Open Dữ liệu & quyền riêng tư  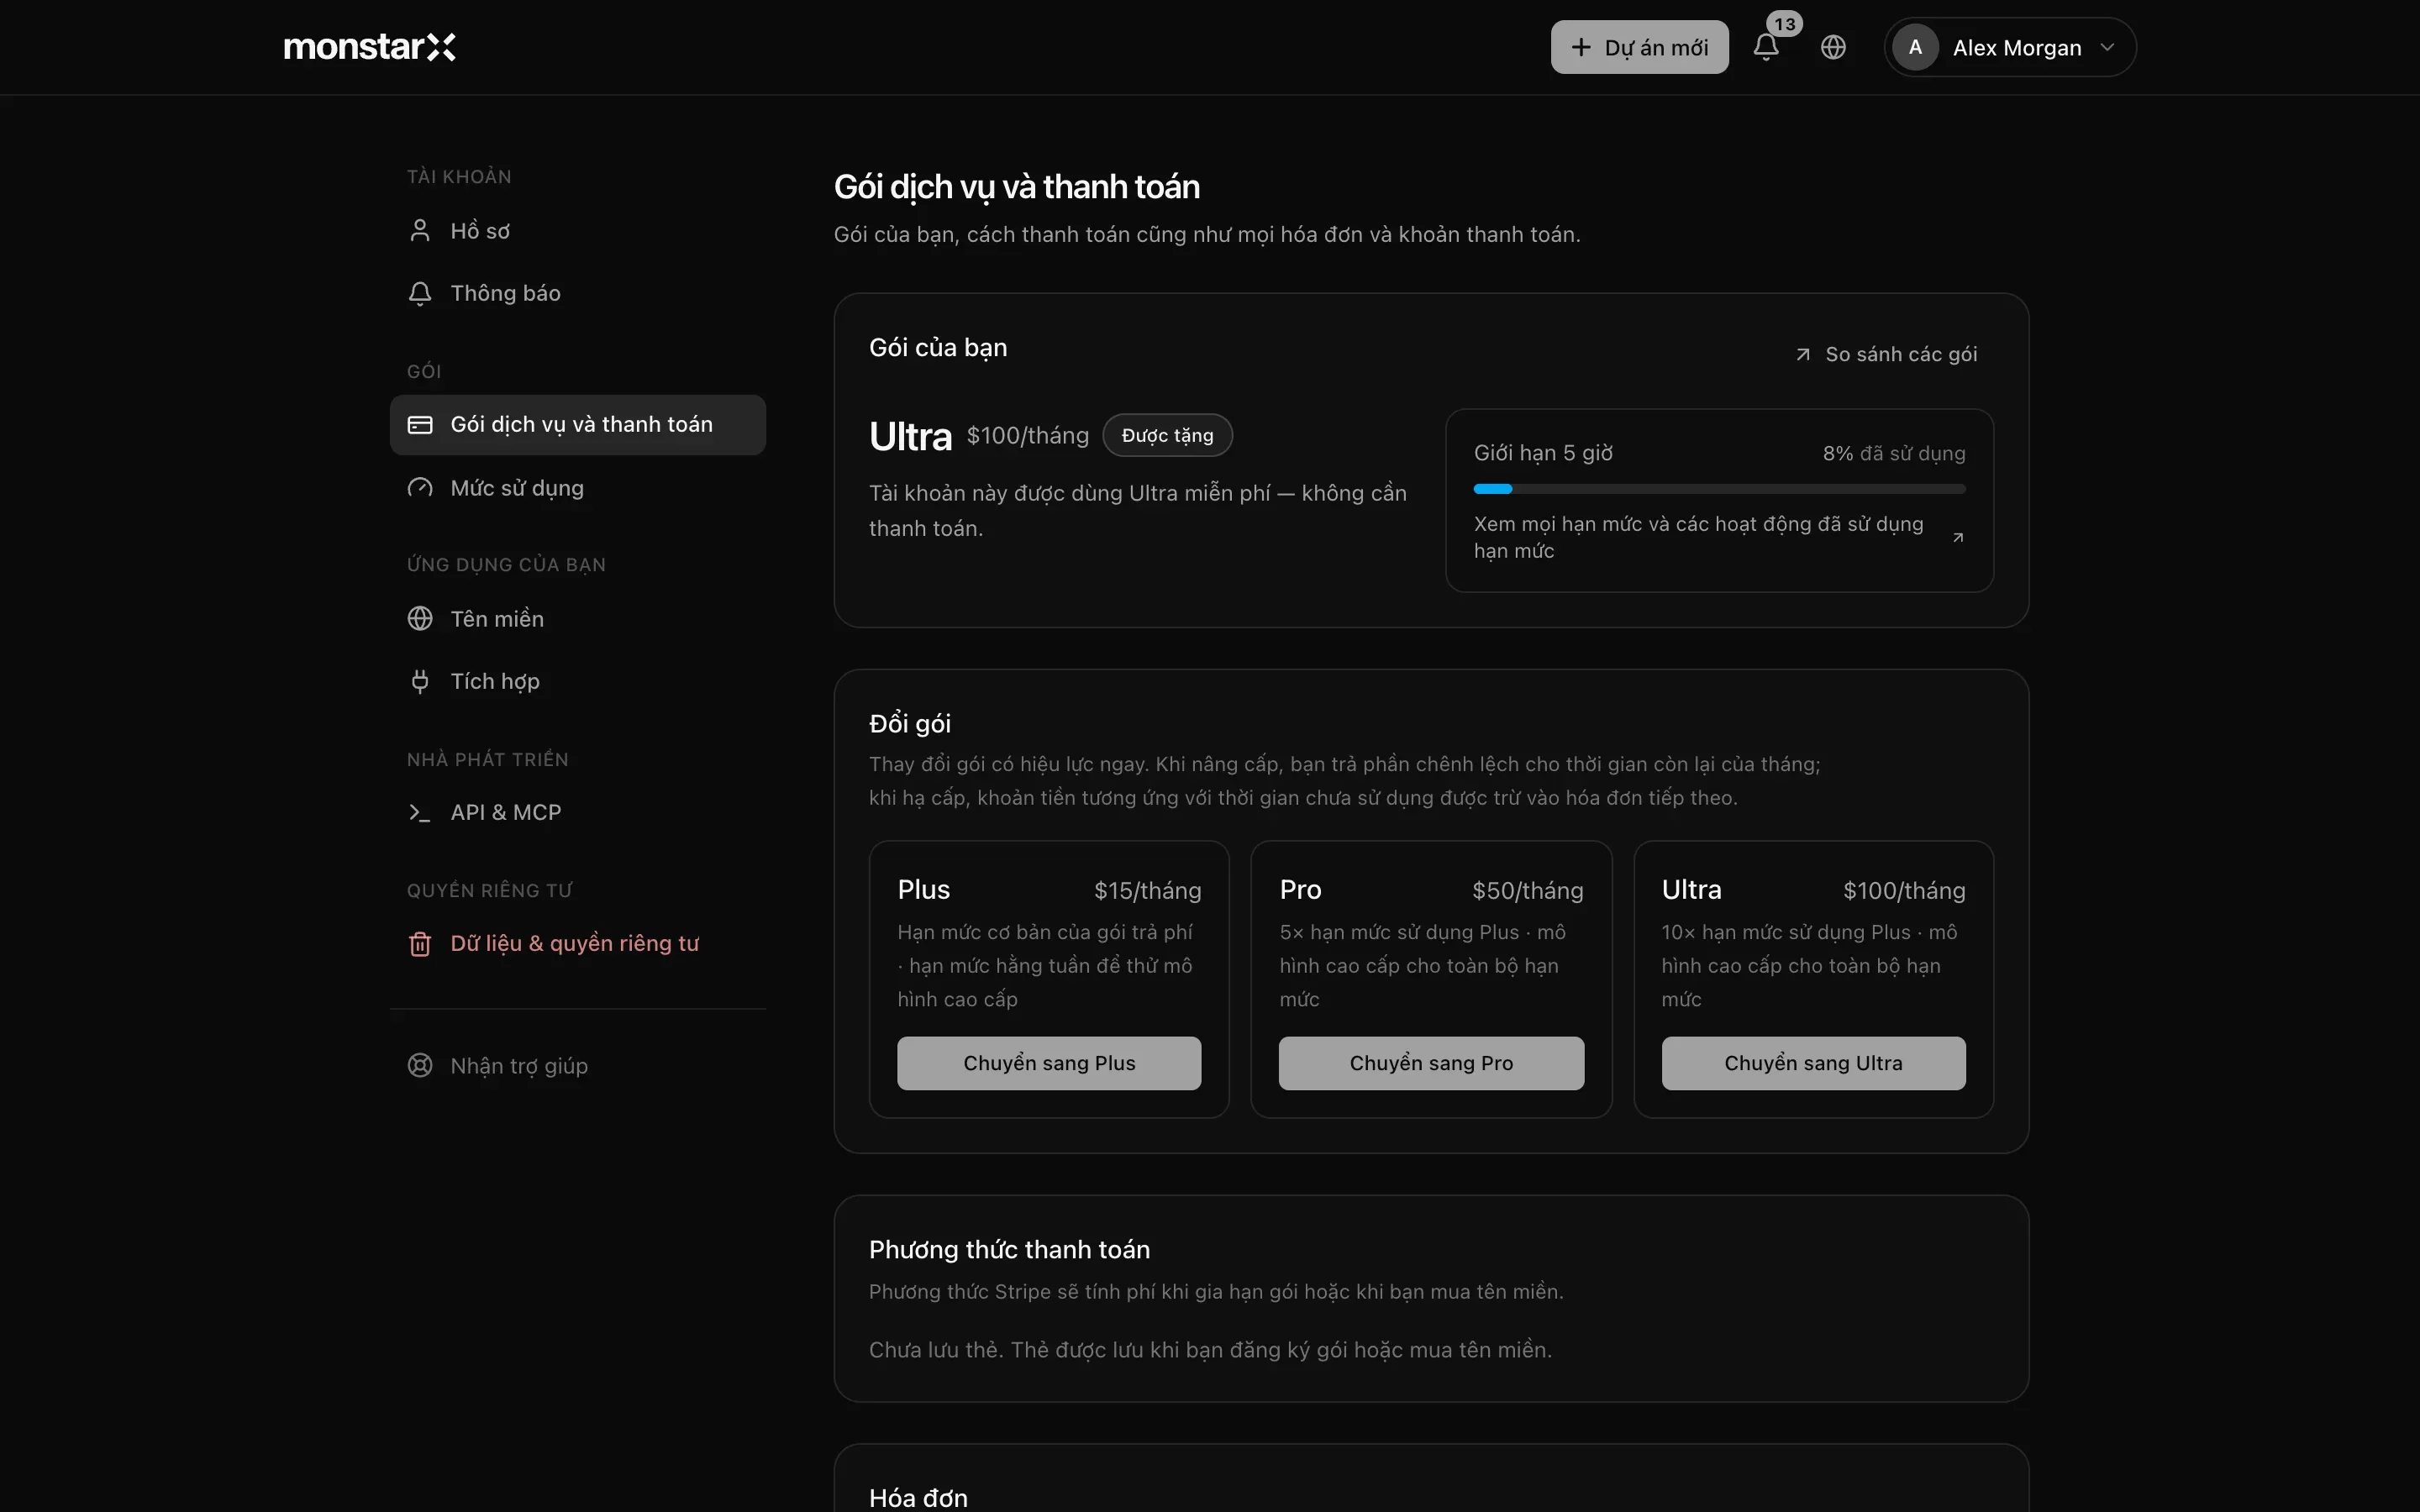pos(578,944)
